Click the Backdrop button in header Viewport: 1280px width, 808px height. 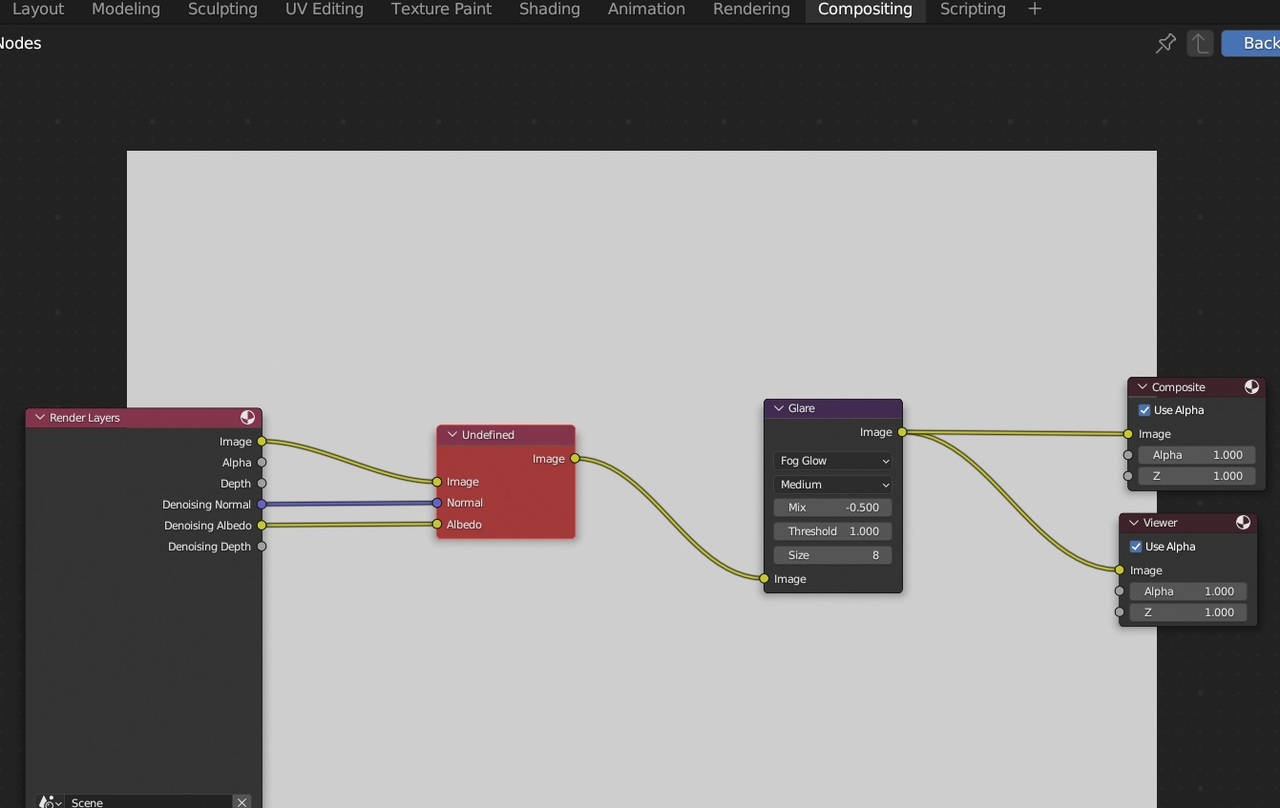click(x=1251, y=43)
